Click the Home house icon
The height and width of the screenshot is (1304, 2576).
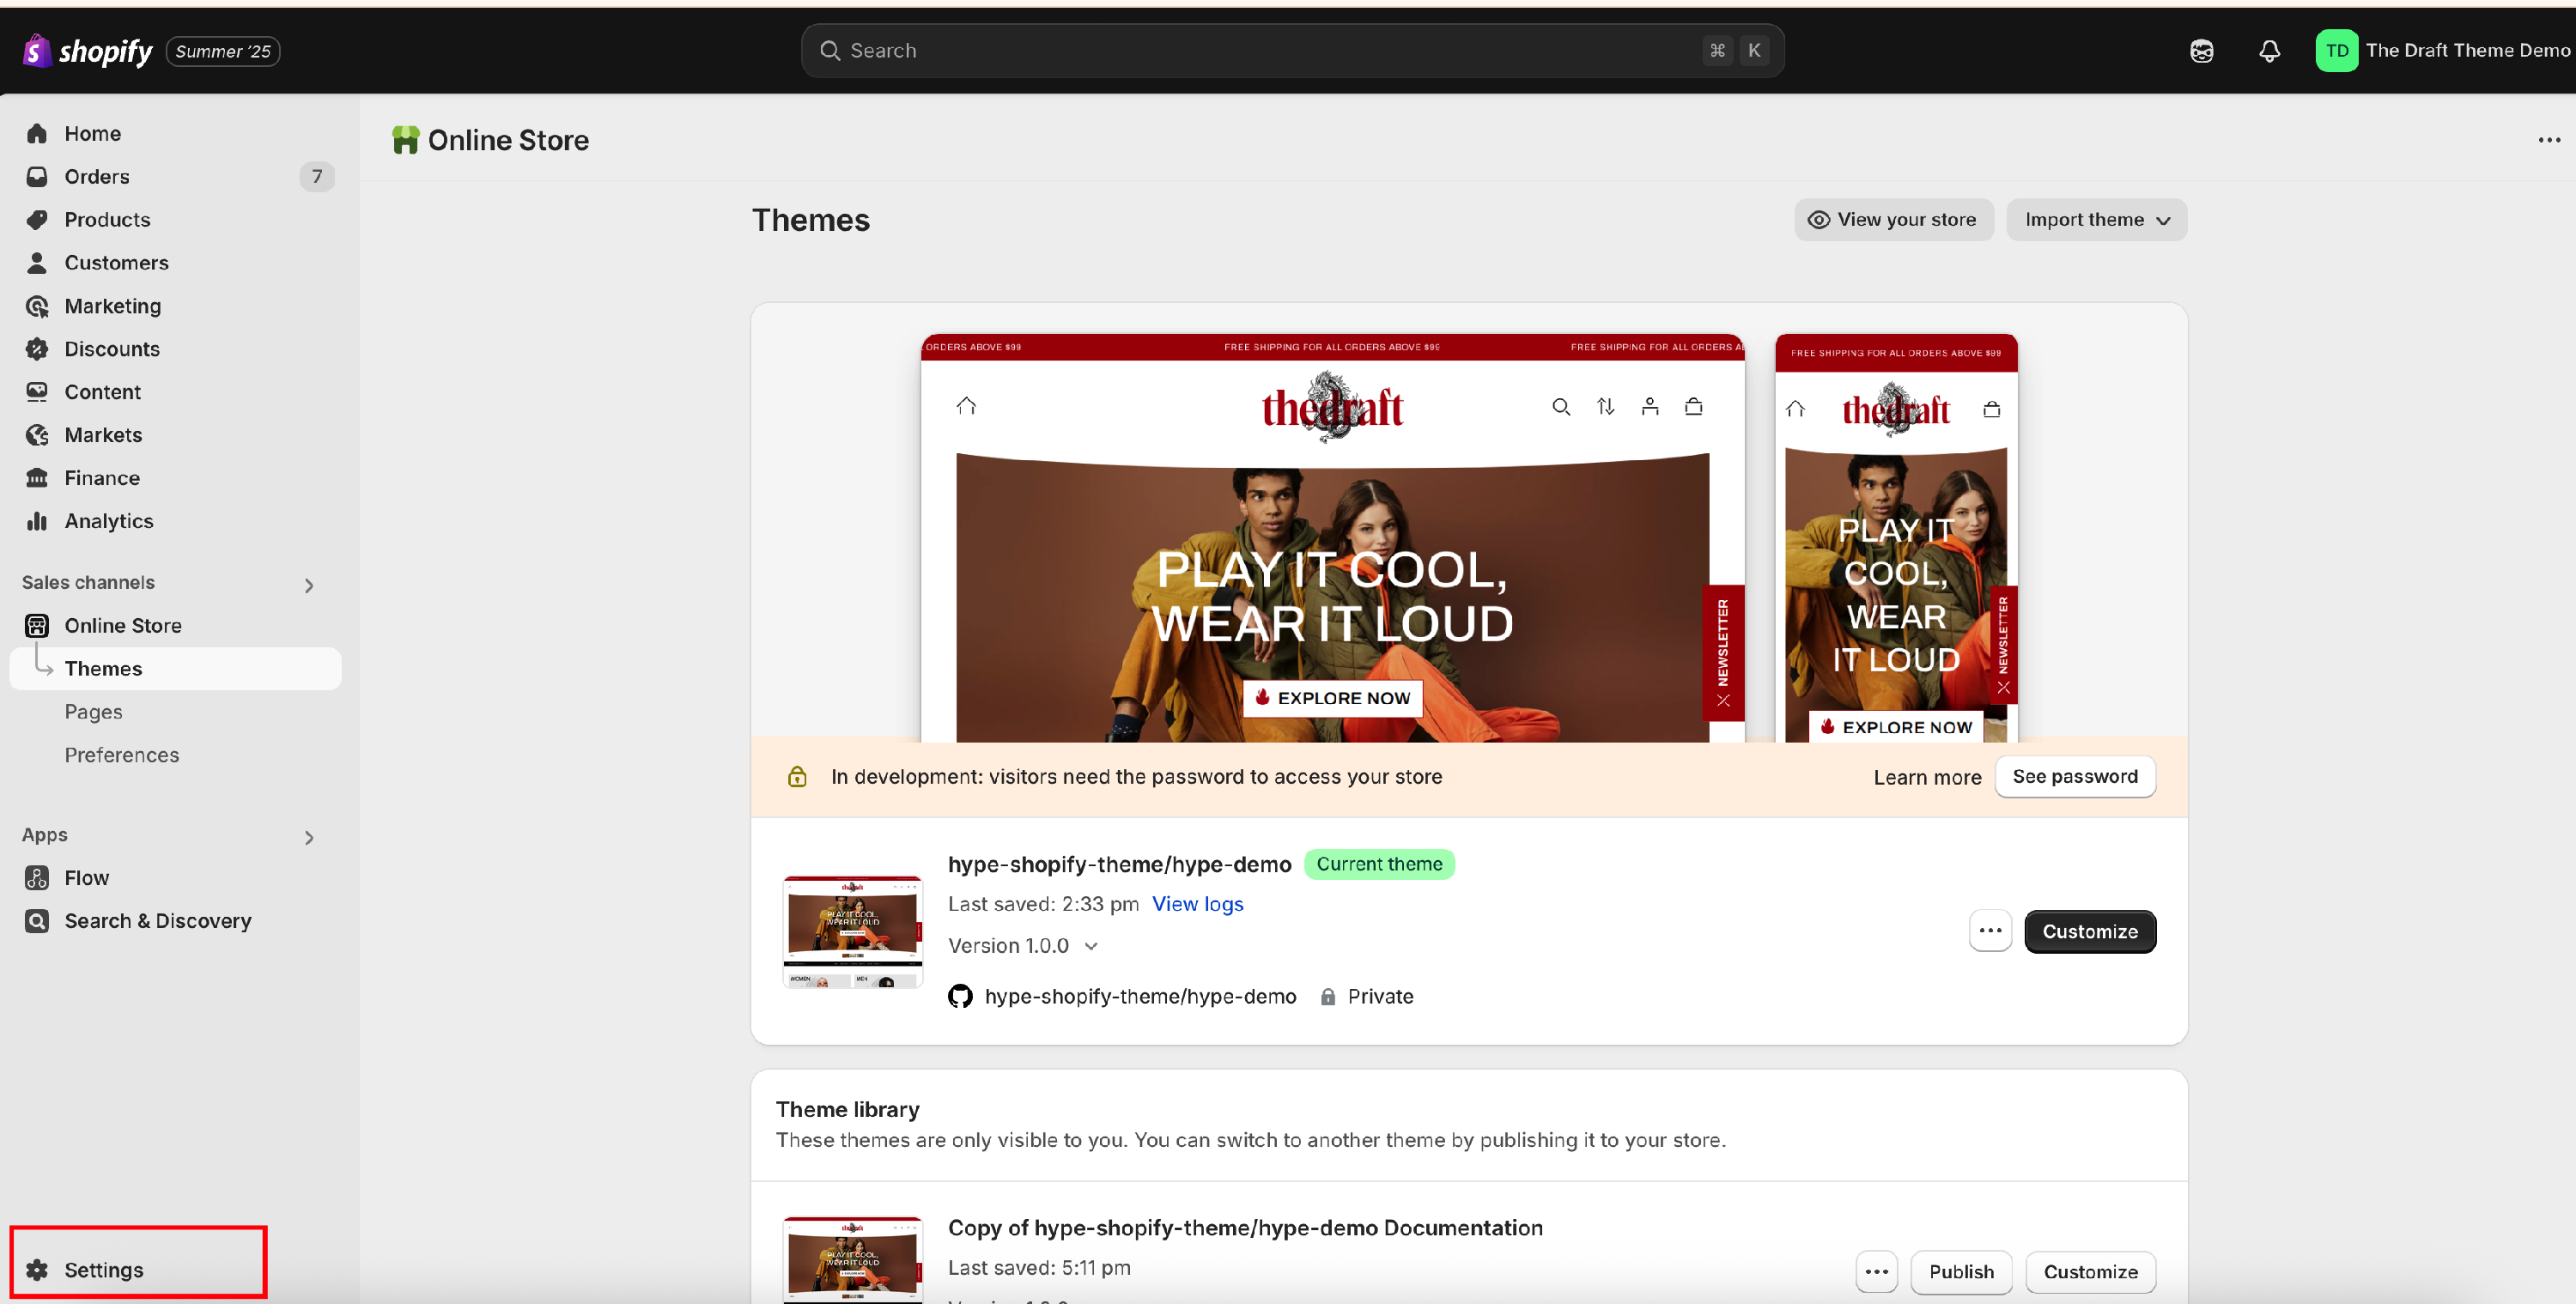pyautogui.click(x=37, y=133)
